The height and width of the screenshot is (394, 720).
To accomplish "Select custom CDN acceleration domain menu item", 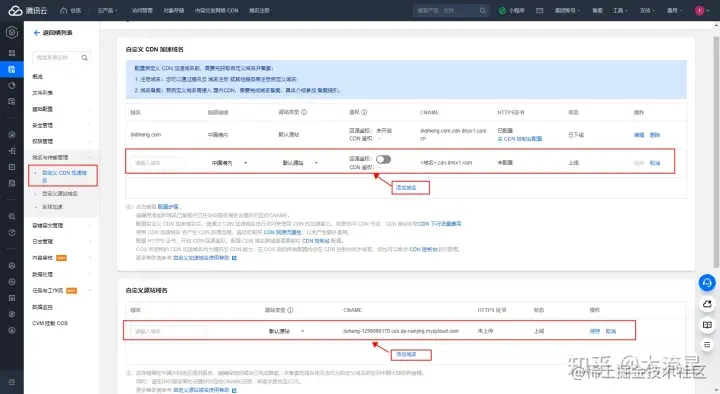I will point(63,176).
